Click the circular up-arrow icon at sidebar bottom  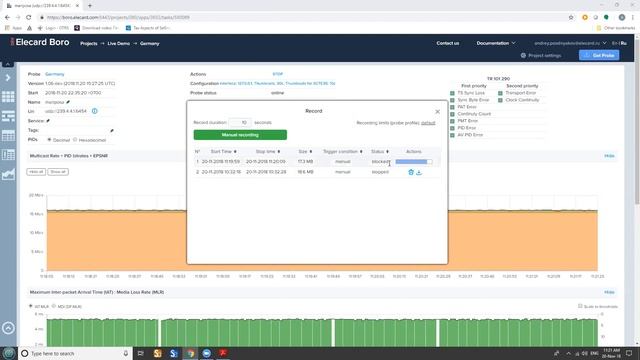pos(8,328)
